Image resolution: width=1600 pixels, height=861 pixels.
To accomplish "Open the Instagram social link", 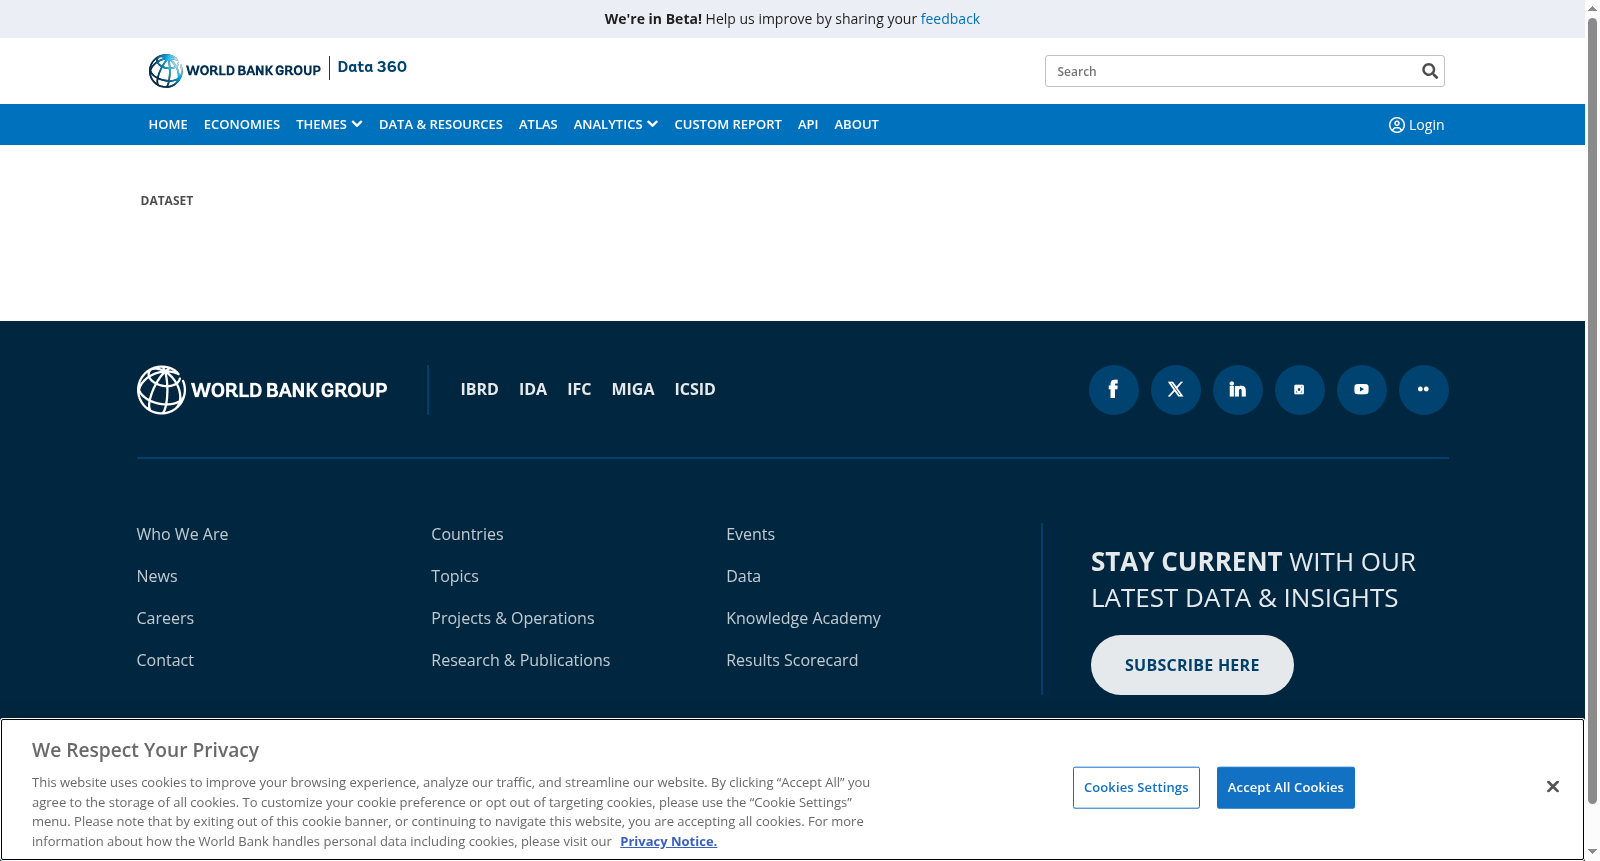I will pyautogui.click(x=1300, y=390).
